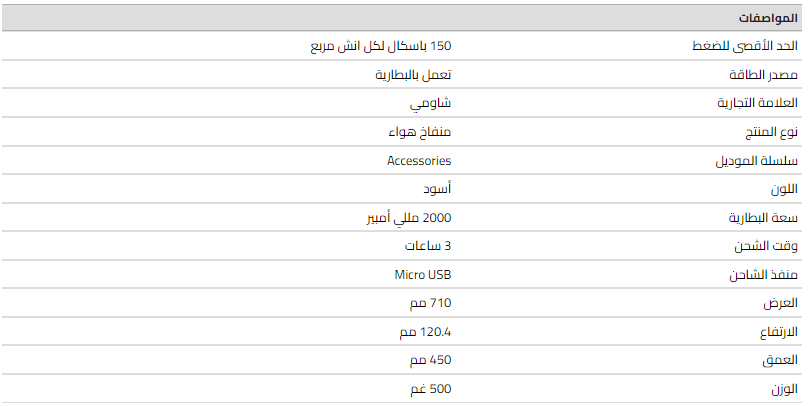Click the 500 غم weight value
Screen dimensions: 811x406
(433, 387)
